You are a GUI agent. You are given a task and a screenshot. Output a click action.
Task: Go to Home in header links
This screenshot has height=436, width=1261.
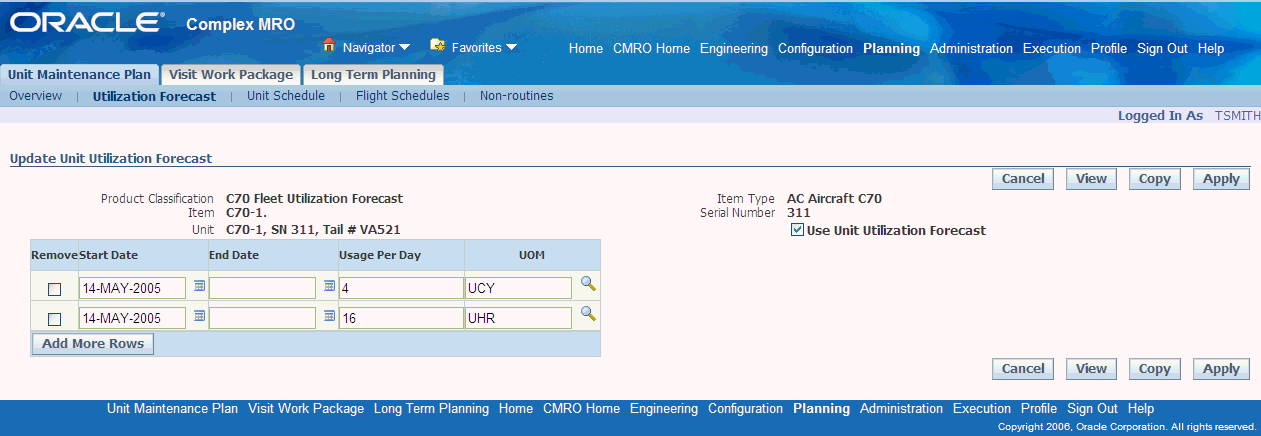pyautogui.click(x=586, y=48)
